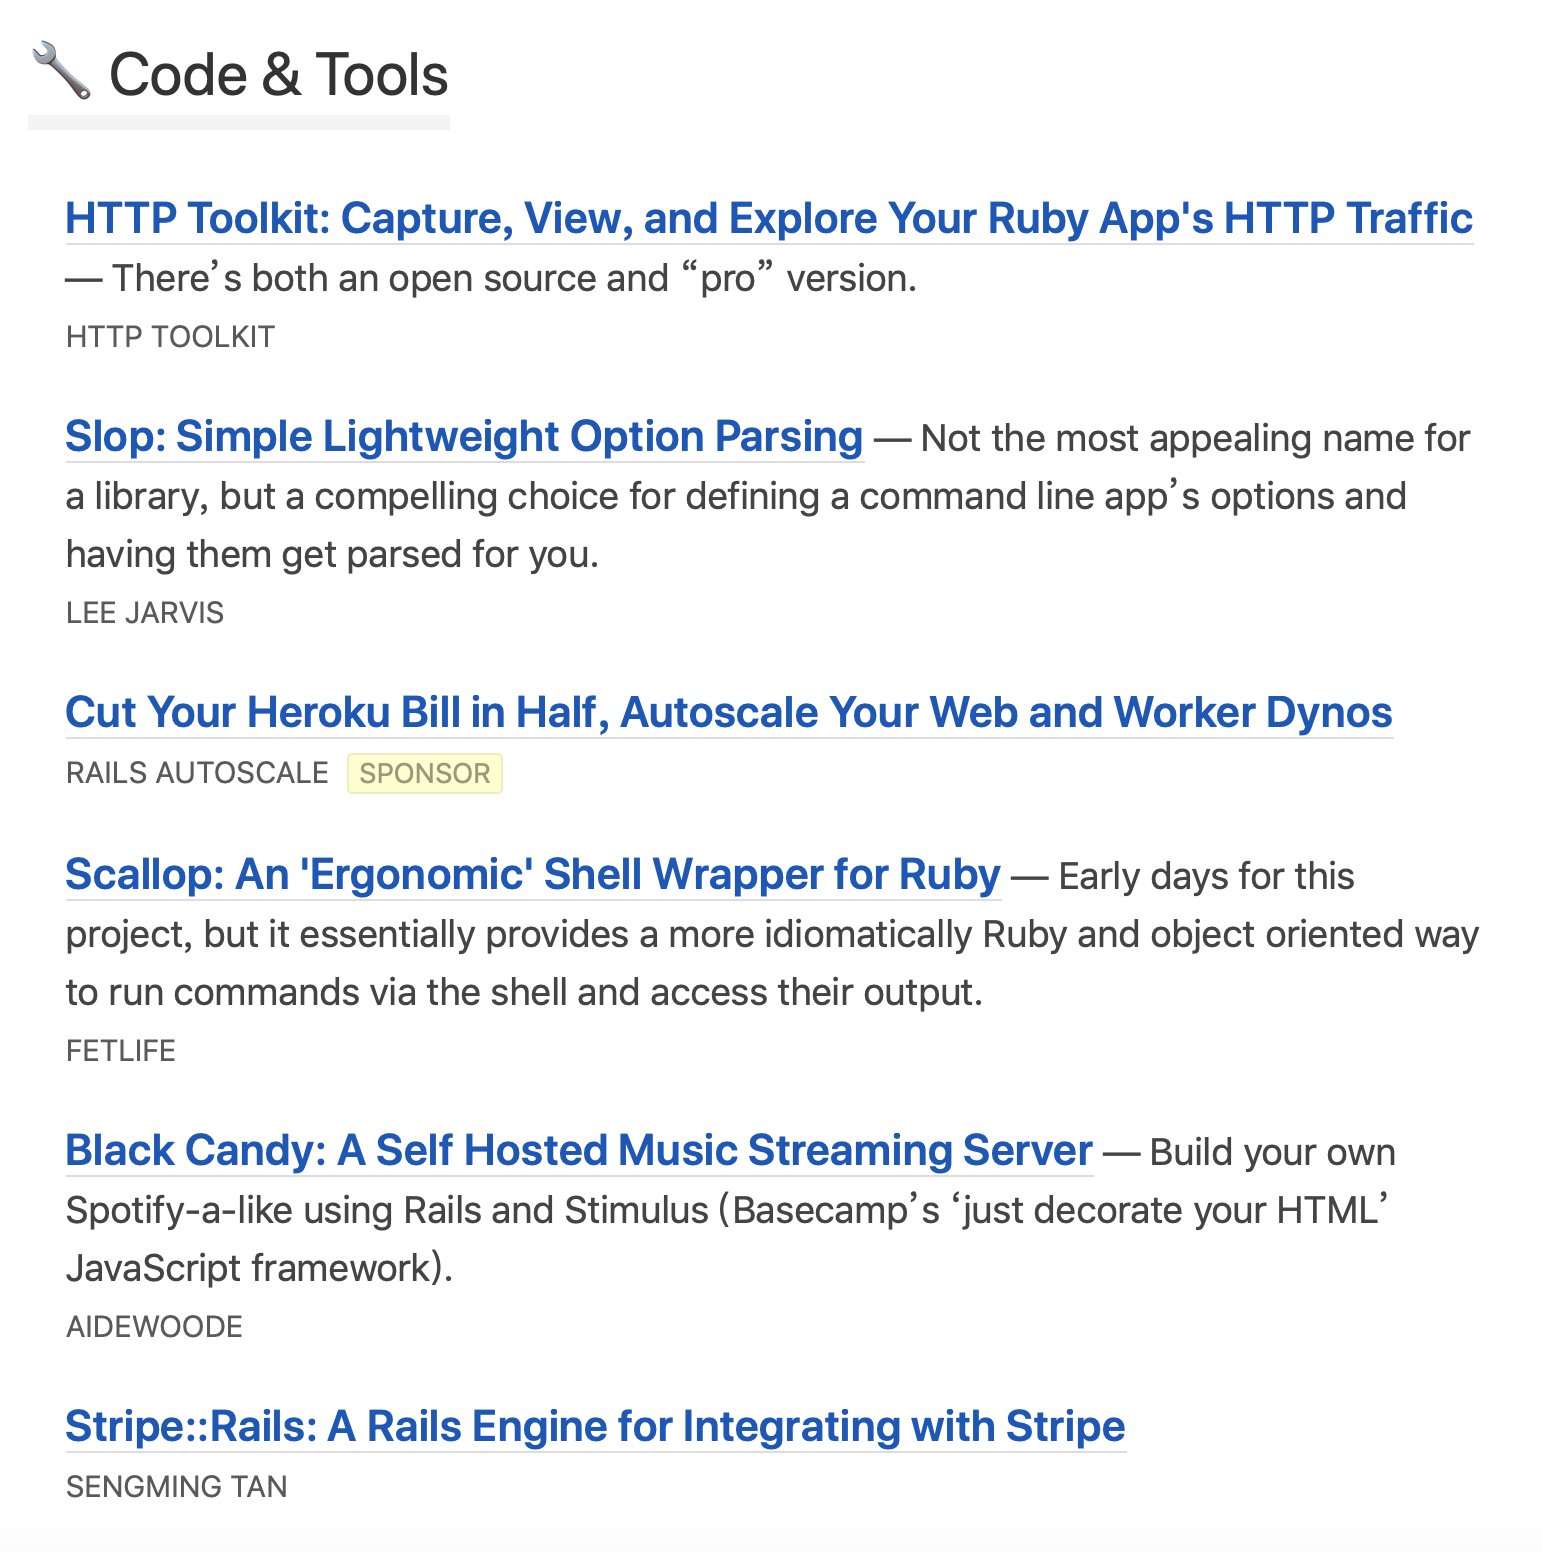Click the yellow SPONSOR badge
Image resolution: width=1542 pixels, height=1552 pixels.
425,773
